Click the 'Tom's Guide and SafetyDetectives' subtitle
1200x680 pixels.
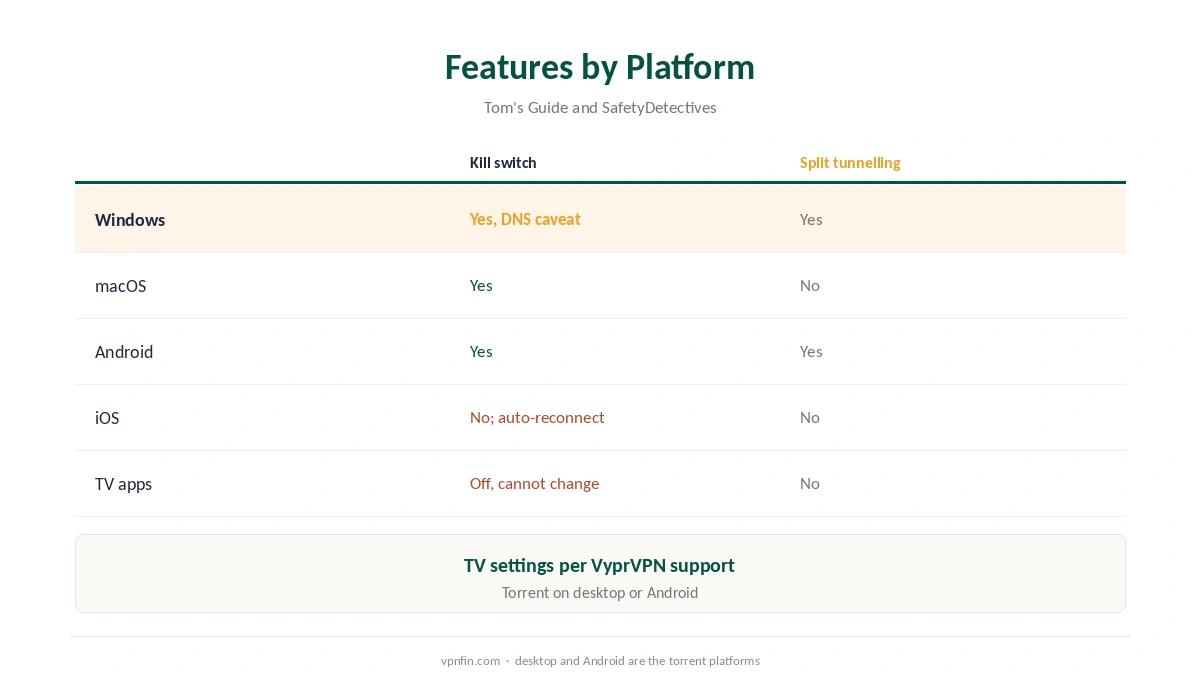tap(600, 107)
